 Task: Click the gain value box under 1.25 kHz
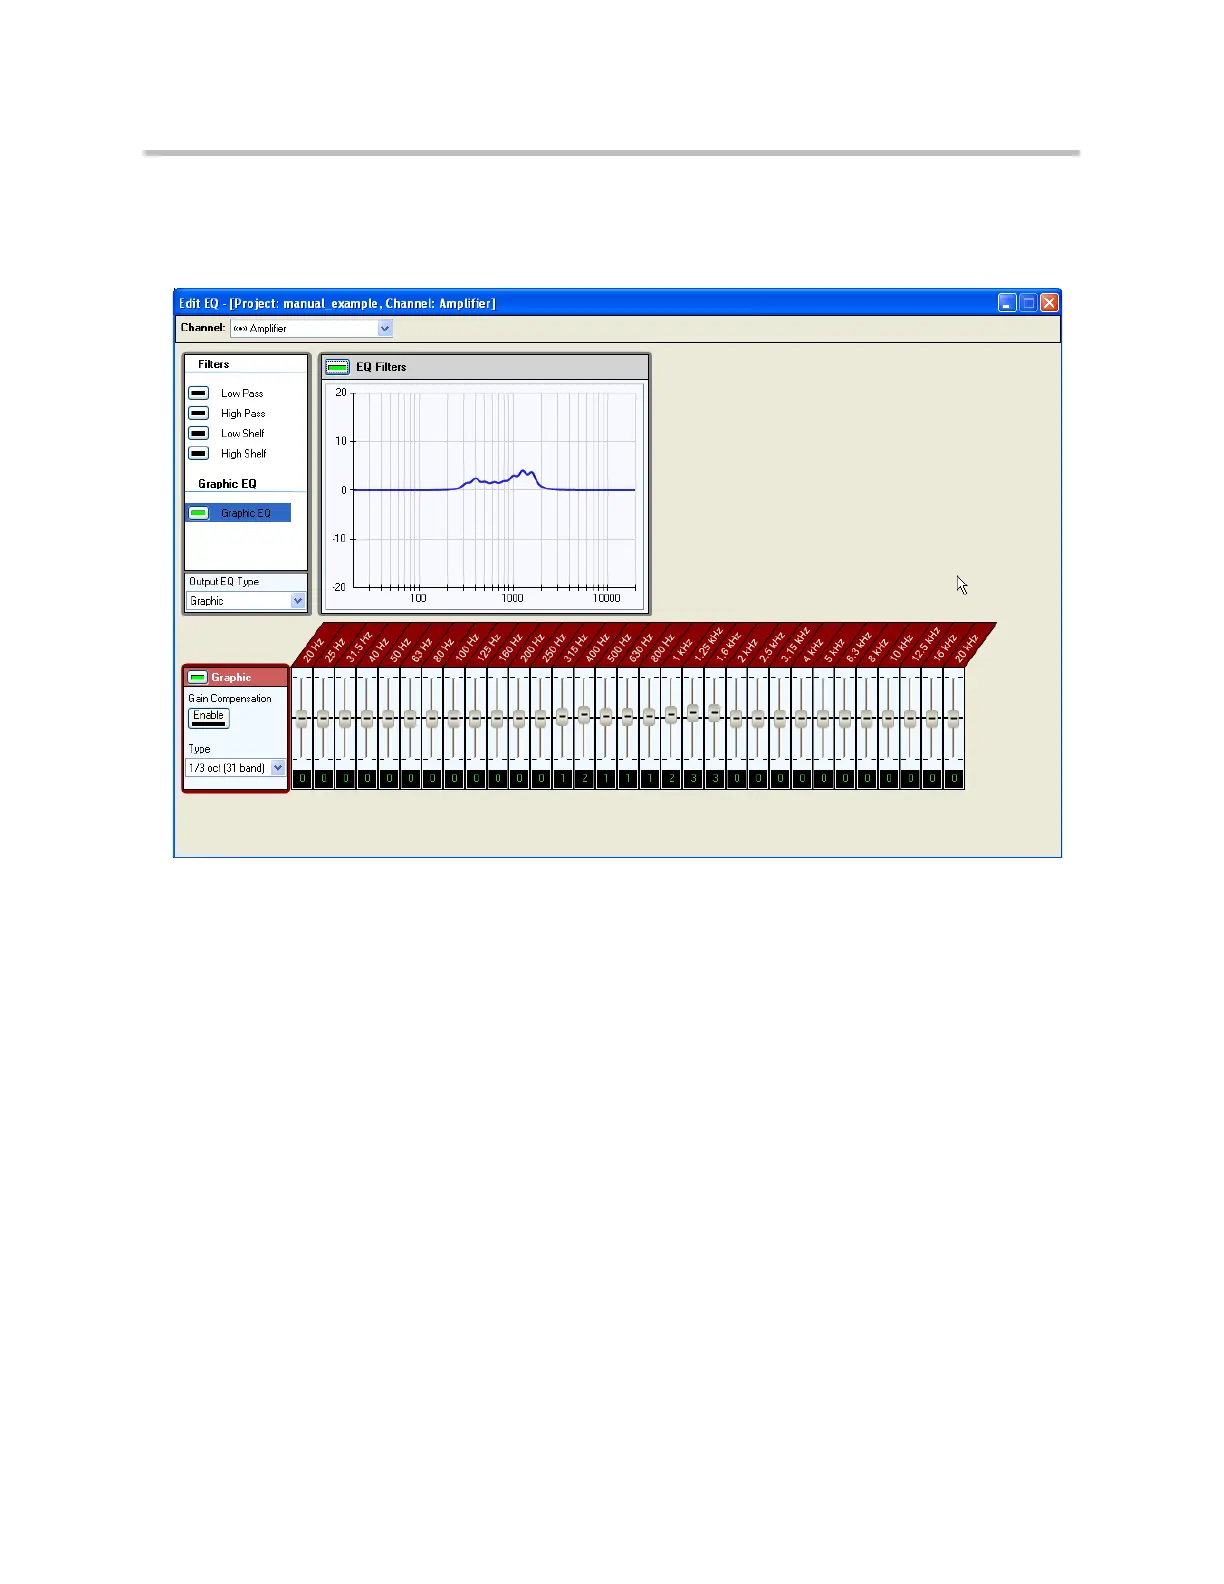click(693, 778)
